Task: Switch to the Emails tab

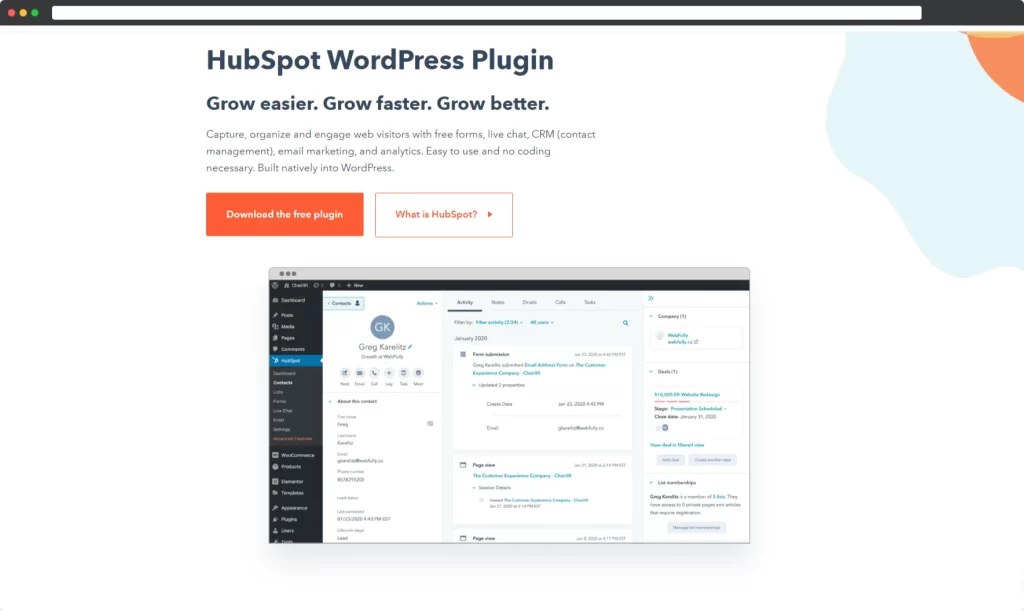Action: (530, 302)
